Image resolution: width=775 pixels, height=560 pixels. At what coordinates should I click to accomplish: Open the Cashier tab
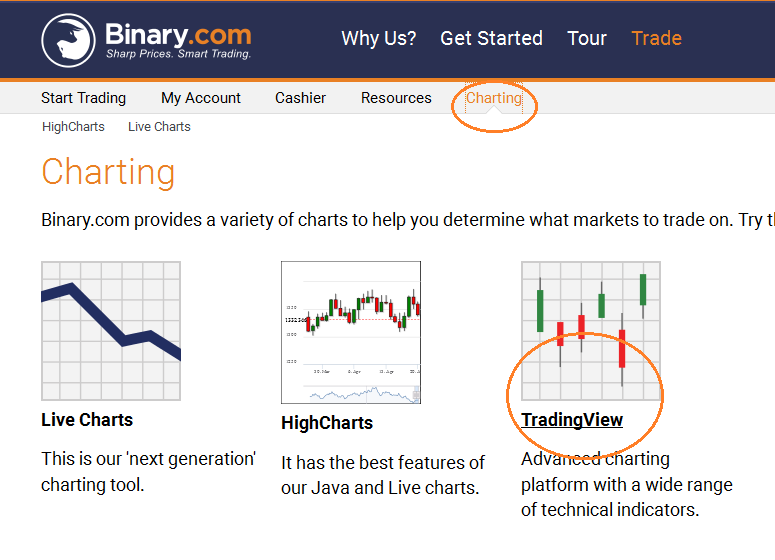301,98
